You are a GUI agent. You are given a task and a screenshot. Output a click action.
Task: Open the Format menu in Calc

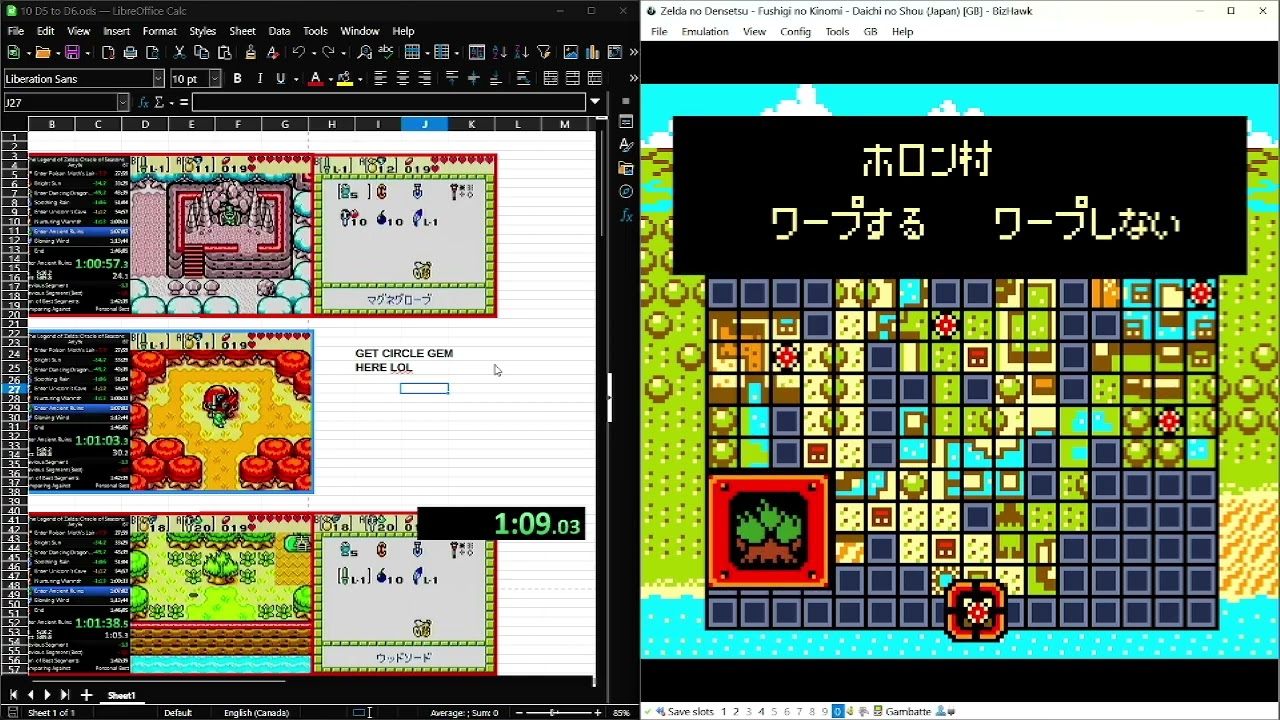[x=159, y=31]
